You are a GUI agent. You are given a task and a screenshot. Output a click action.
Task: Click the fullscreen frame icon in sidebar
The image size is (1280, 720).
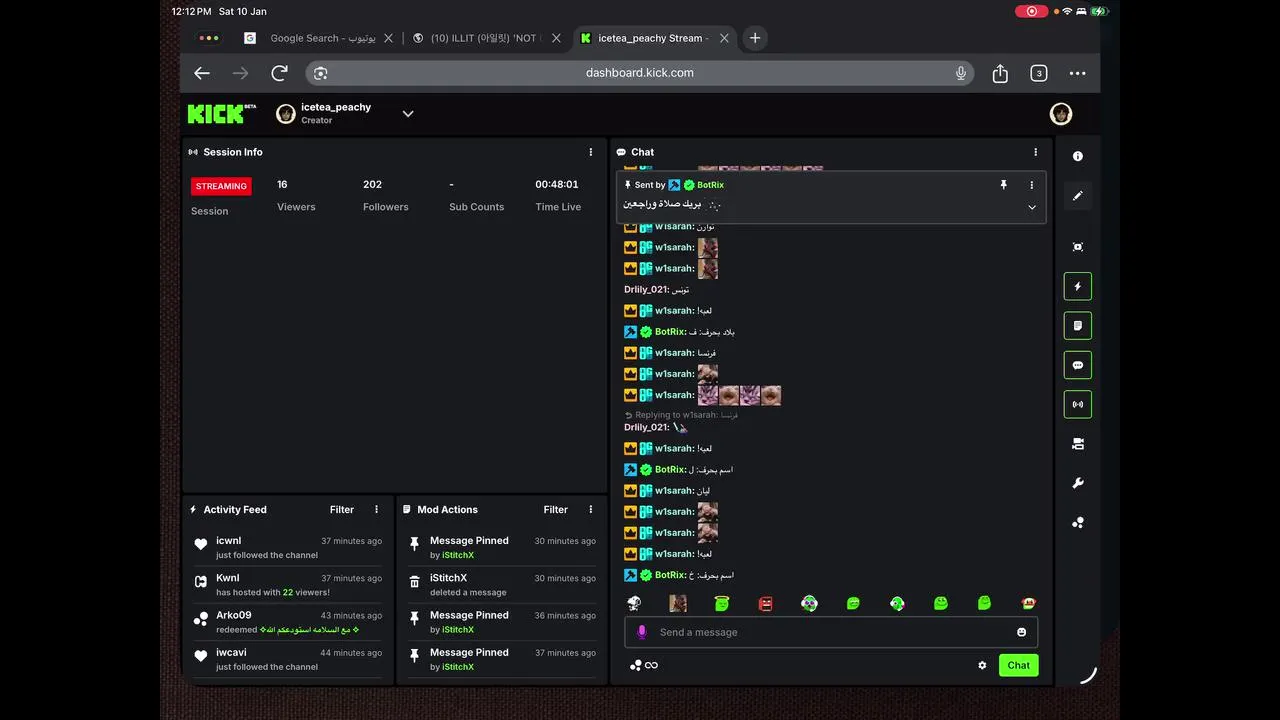click(x=1077, y=247)
